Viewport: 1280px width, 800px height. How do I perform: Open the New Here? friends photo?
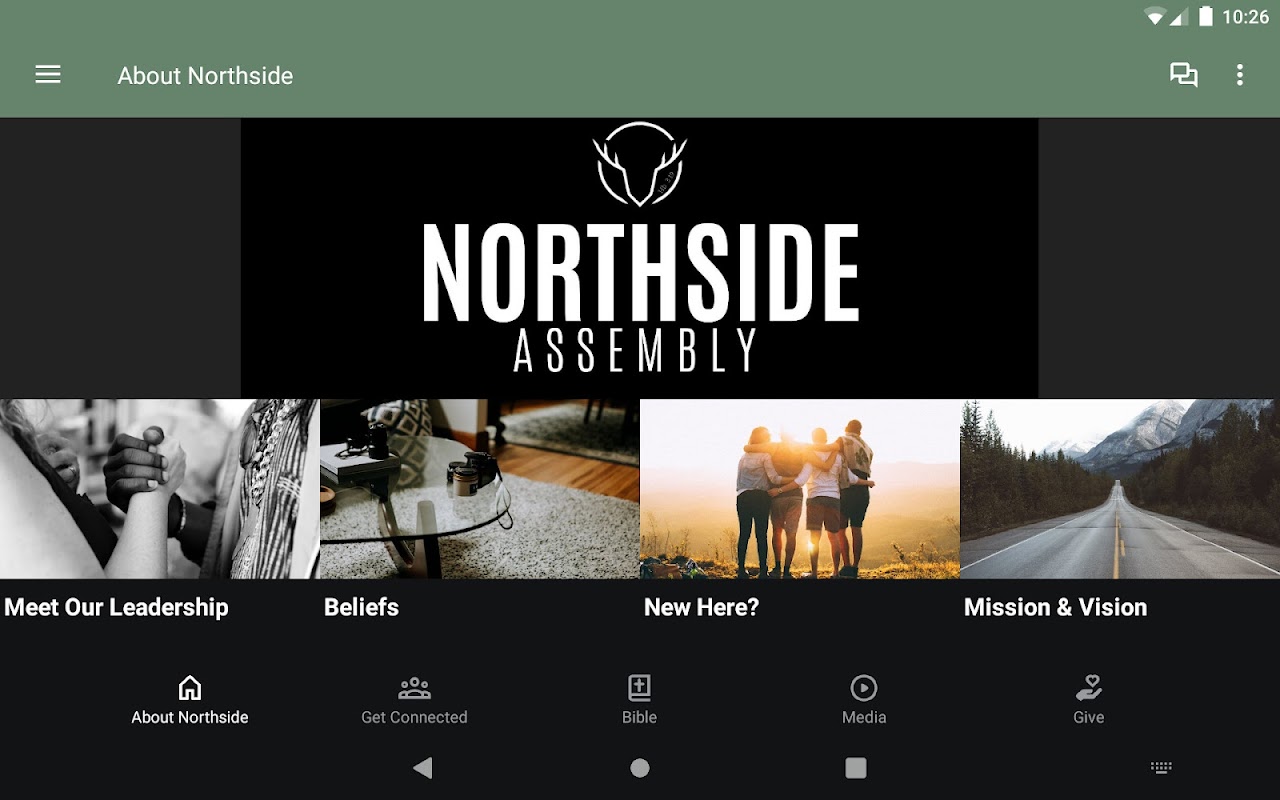800,489
